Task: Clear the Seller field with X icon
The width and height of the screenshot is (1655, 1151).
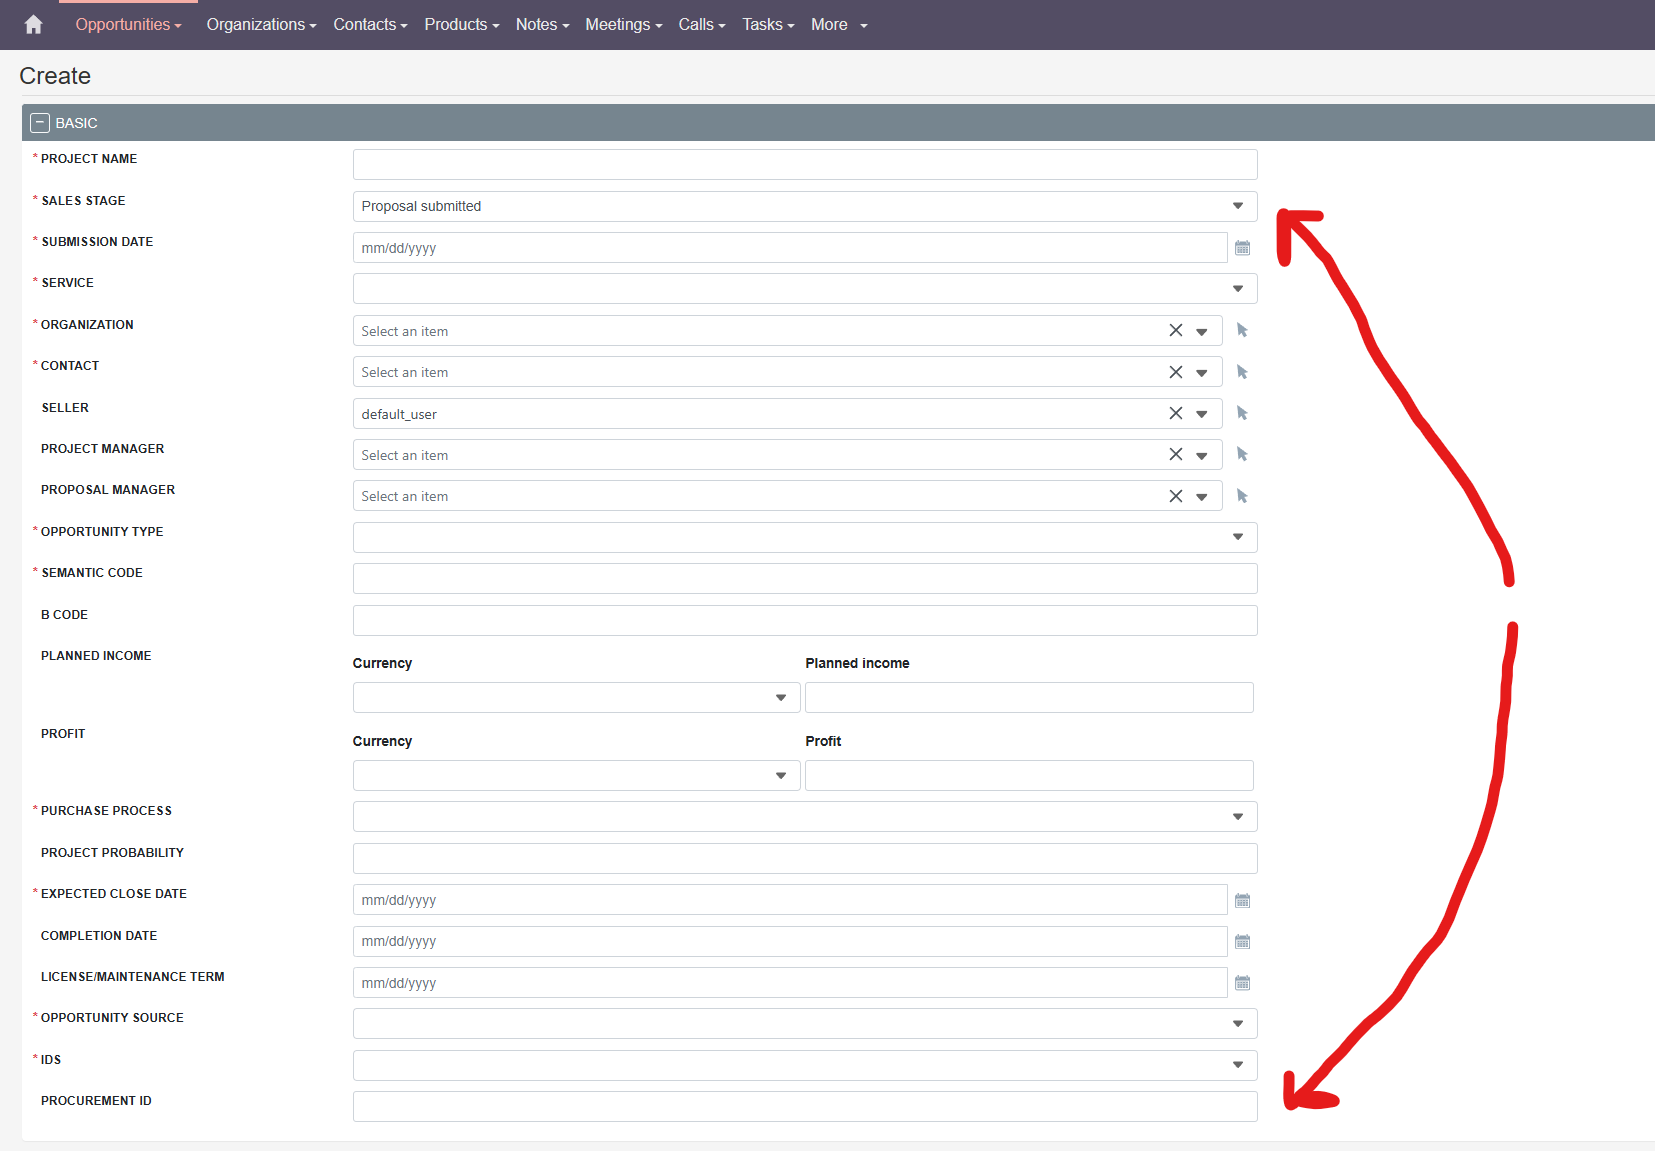Action: tap(1176, 414)
